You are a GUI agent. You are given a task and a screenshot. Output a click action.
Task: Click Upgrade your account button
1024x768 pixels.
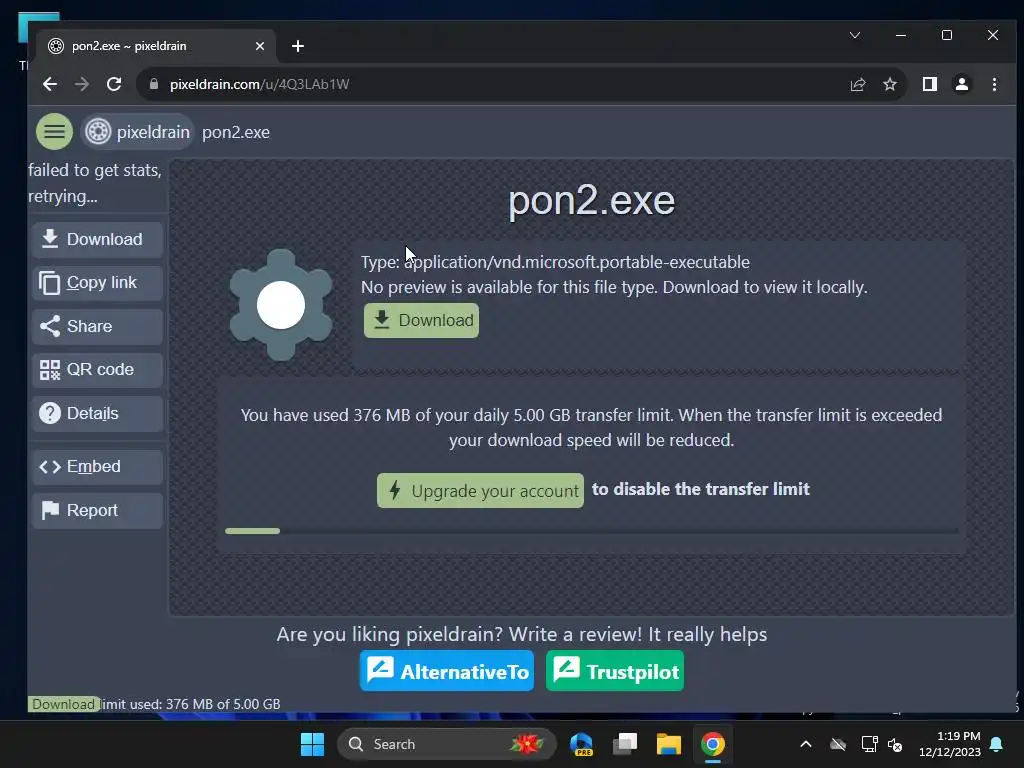pos(480,490)
